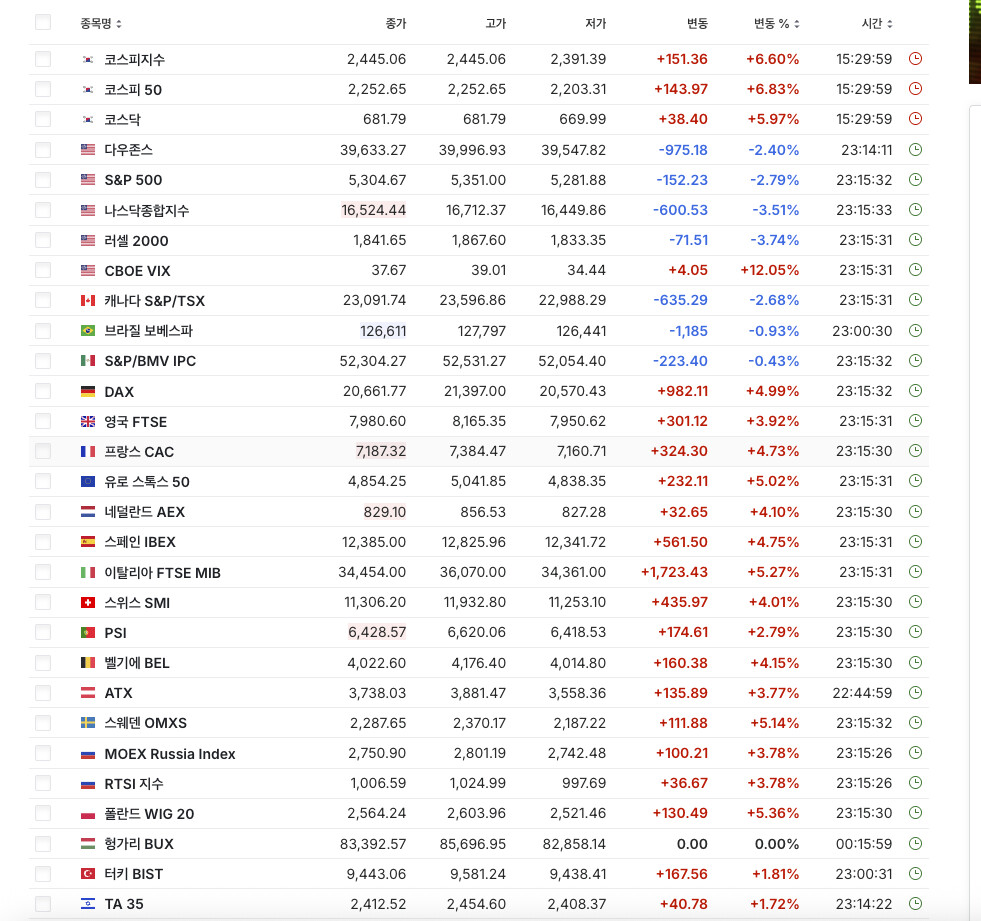Click the green clock icon for 다우존스

click(x=915, y=150)
